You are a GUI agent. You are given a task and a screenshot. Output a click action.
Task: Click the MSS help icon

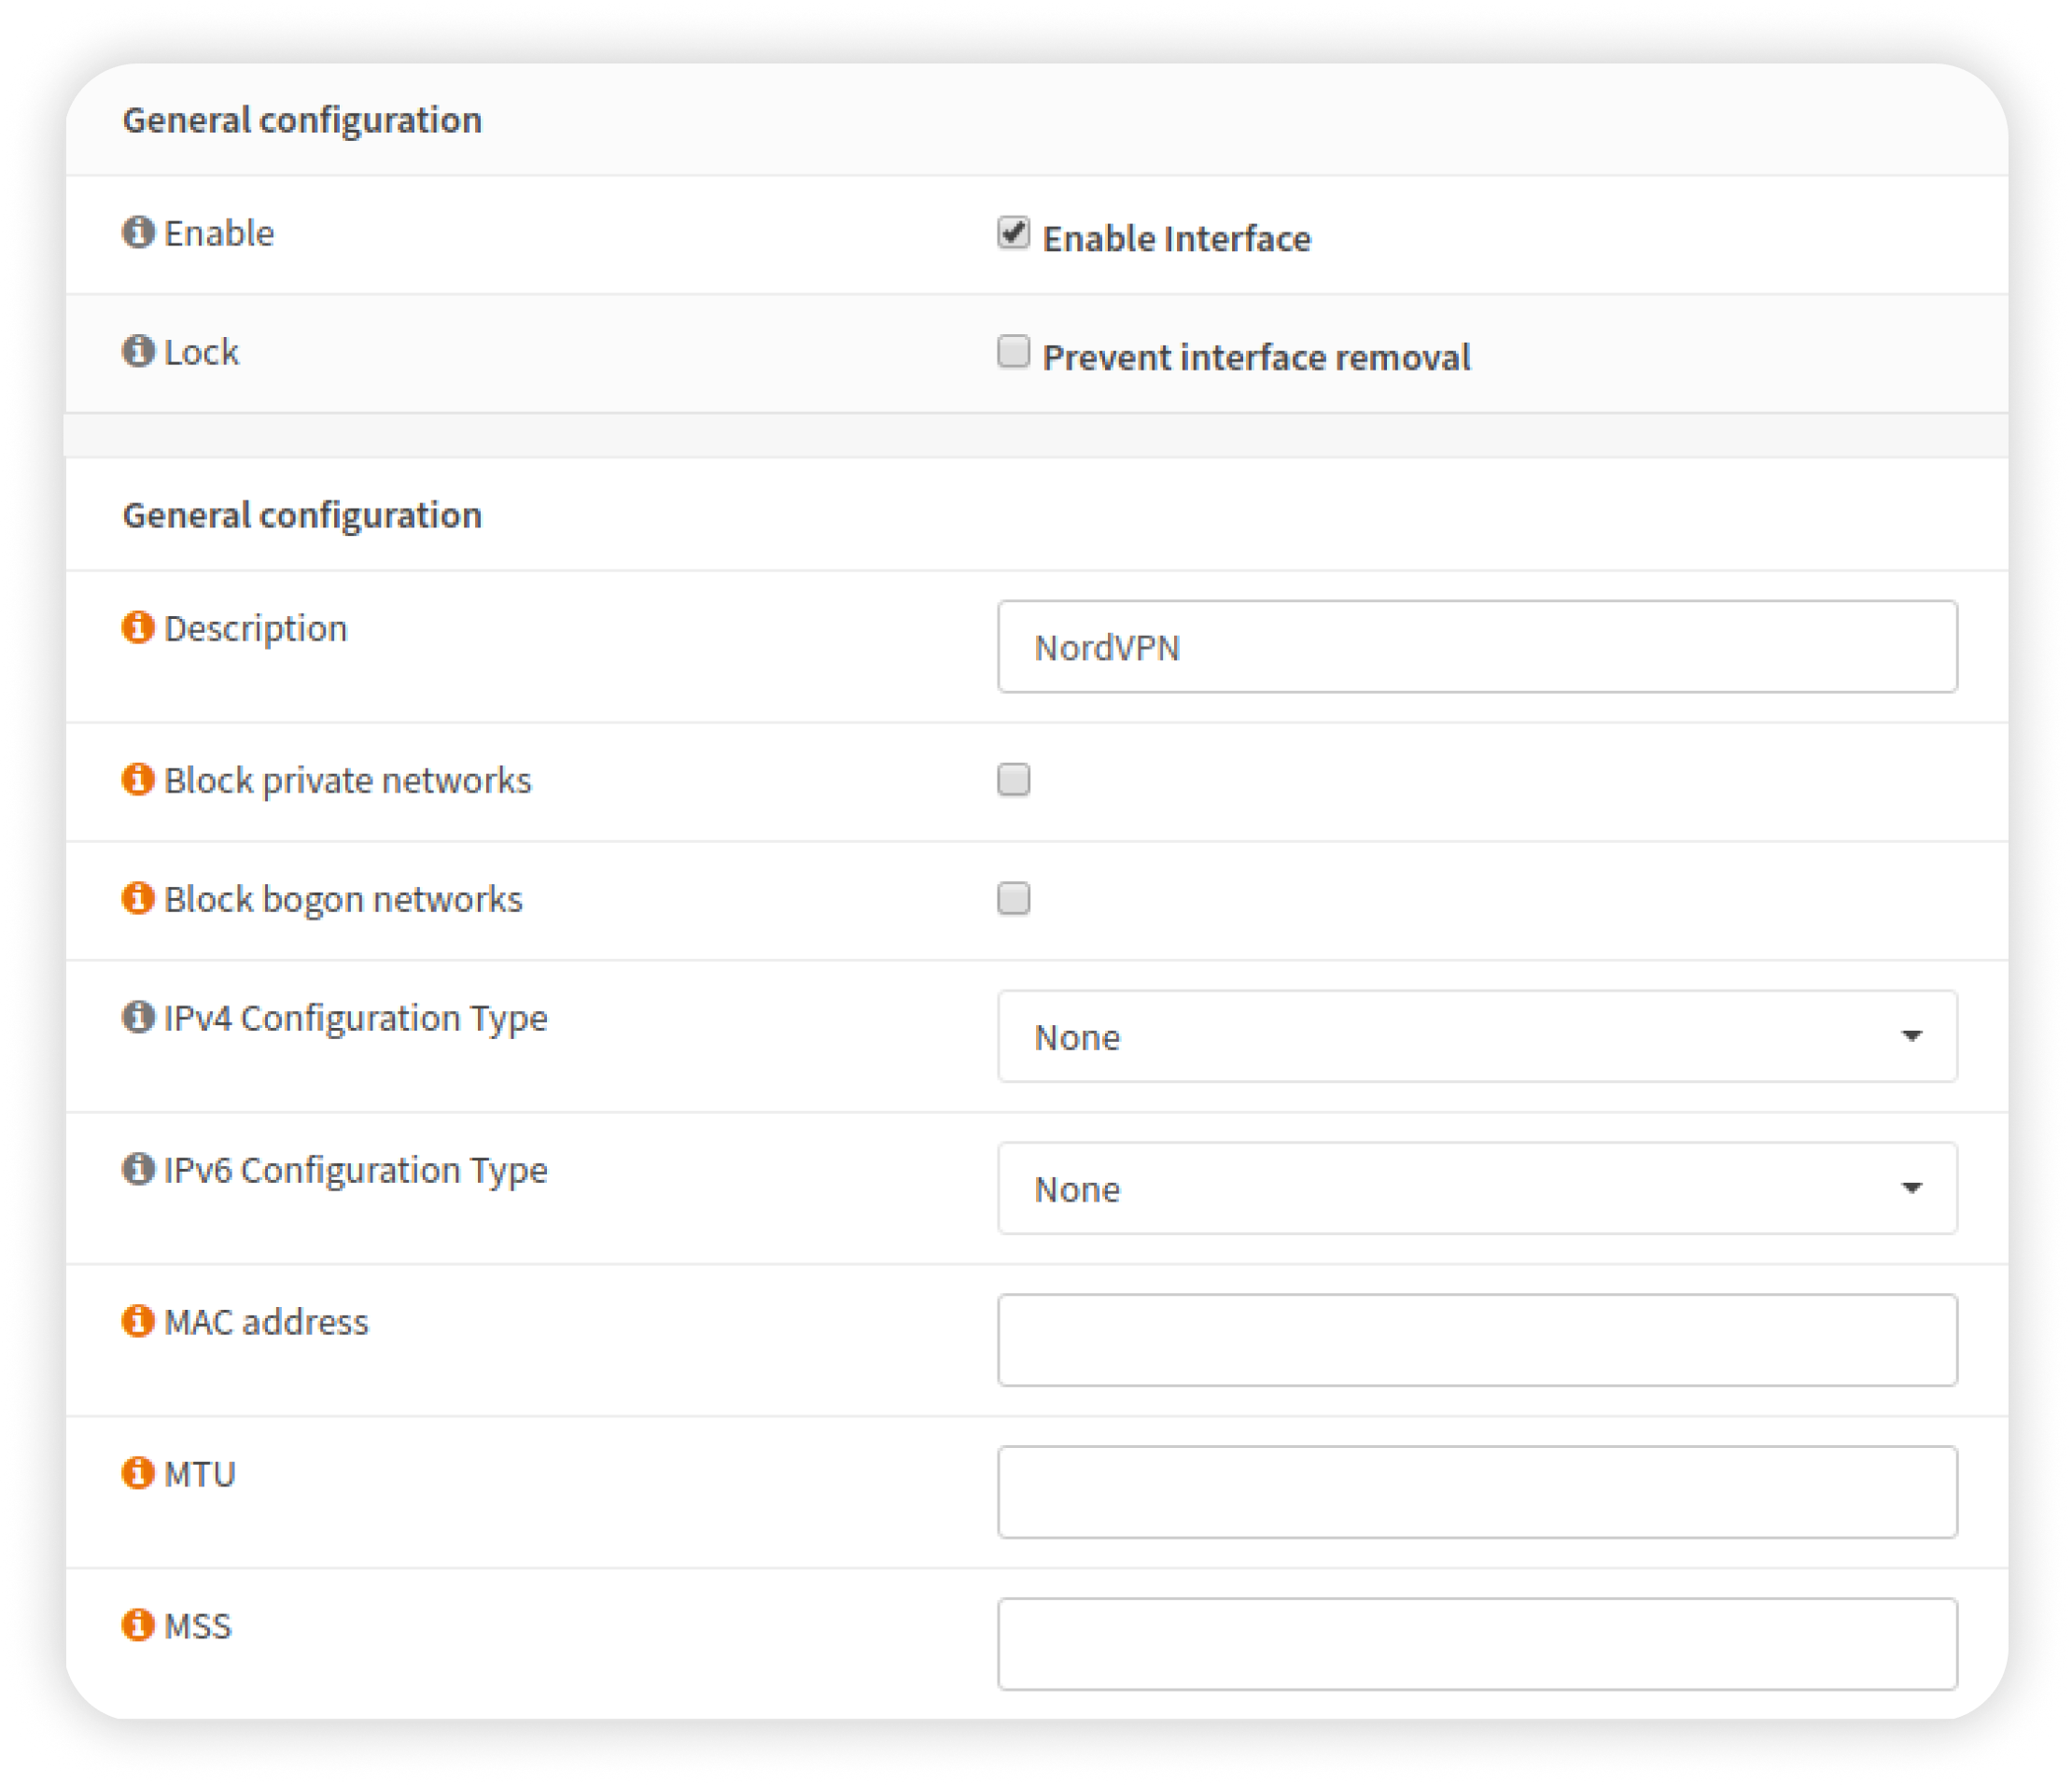138,1625
